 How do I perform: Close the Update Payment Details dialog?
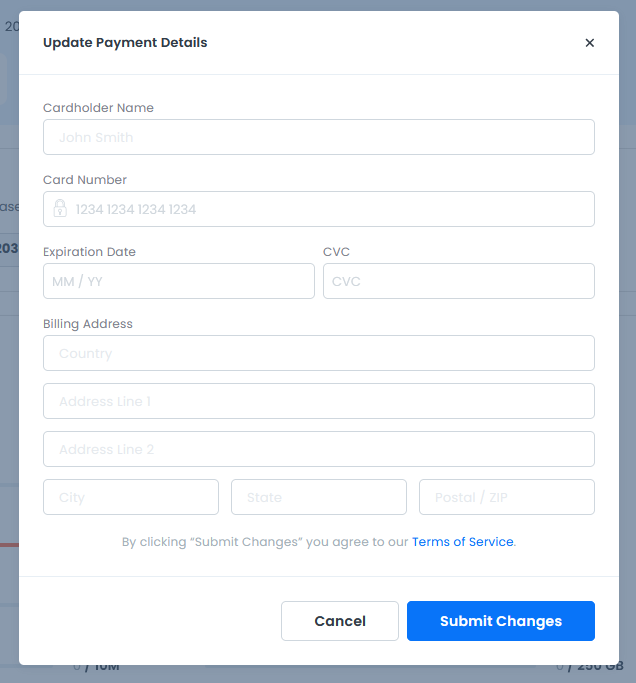589,43
